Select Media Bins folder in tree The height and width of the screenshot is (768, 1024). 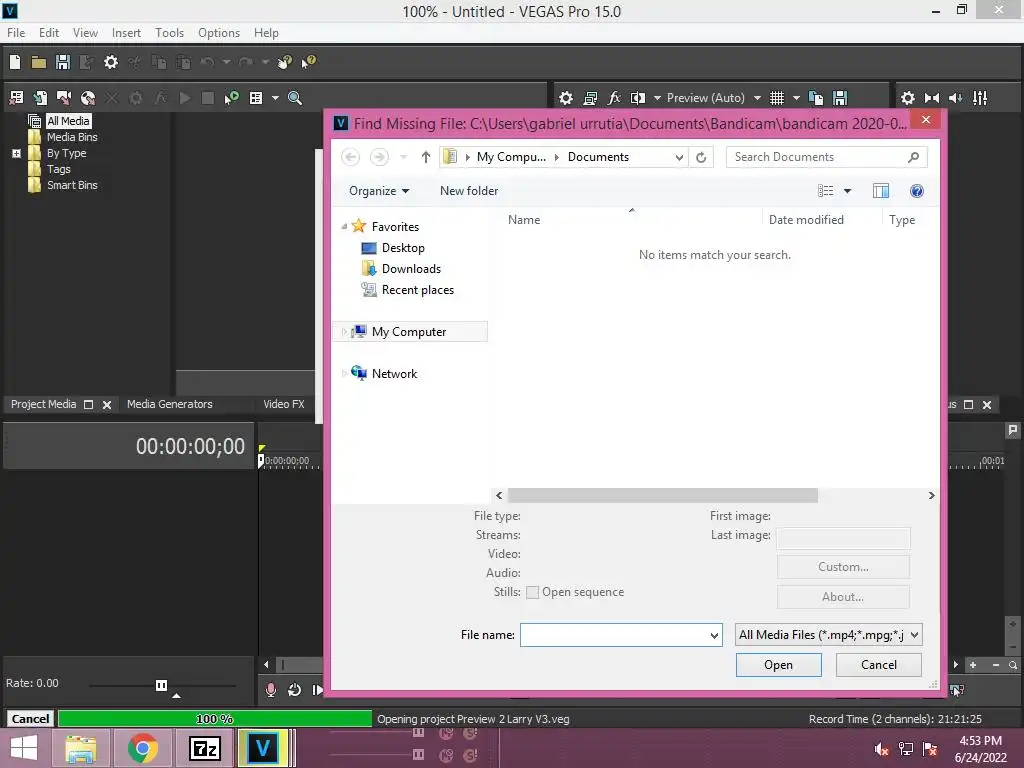tap(72, 137)
